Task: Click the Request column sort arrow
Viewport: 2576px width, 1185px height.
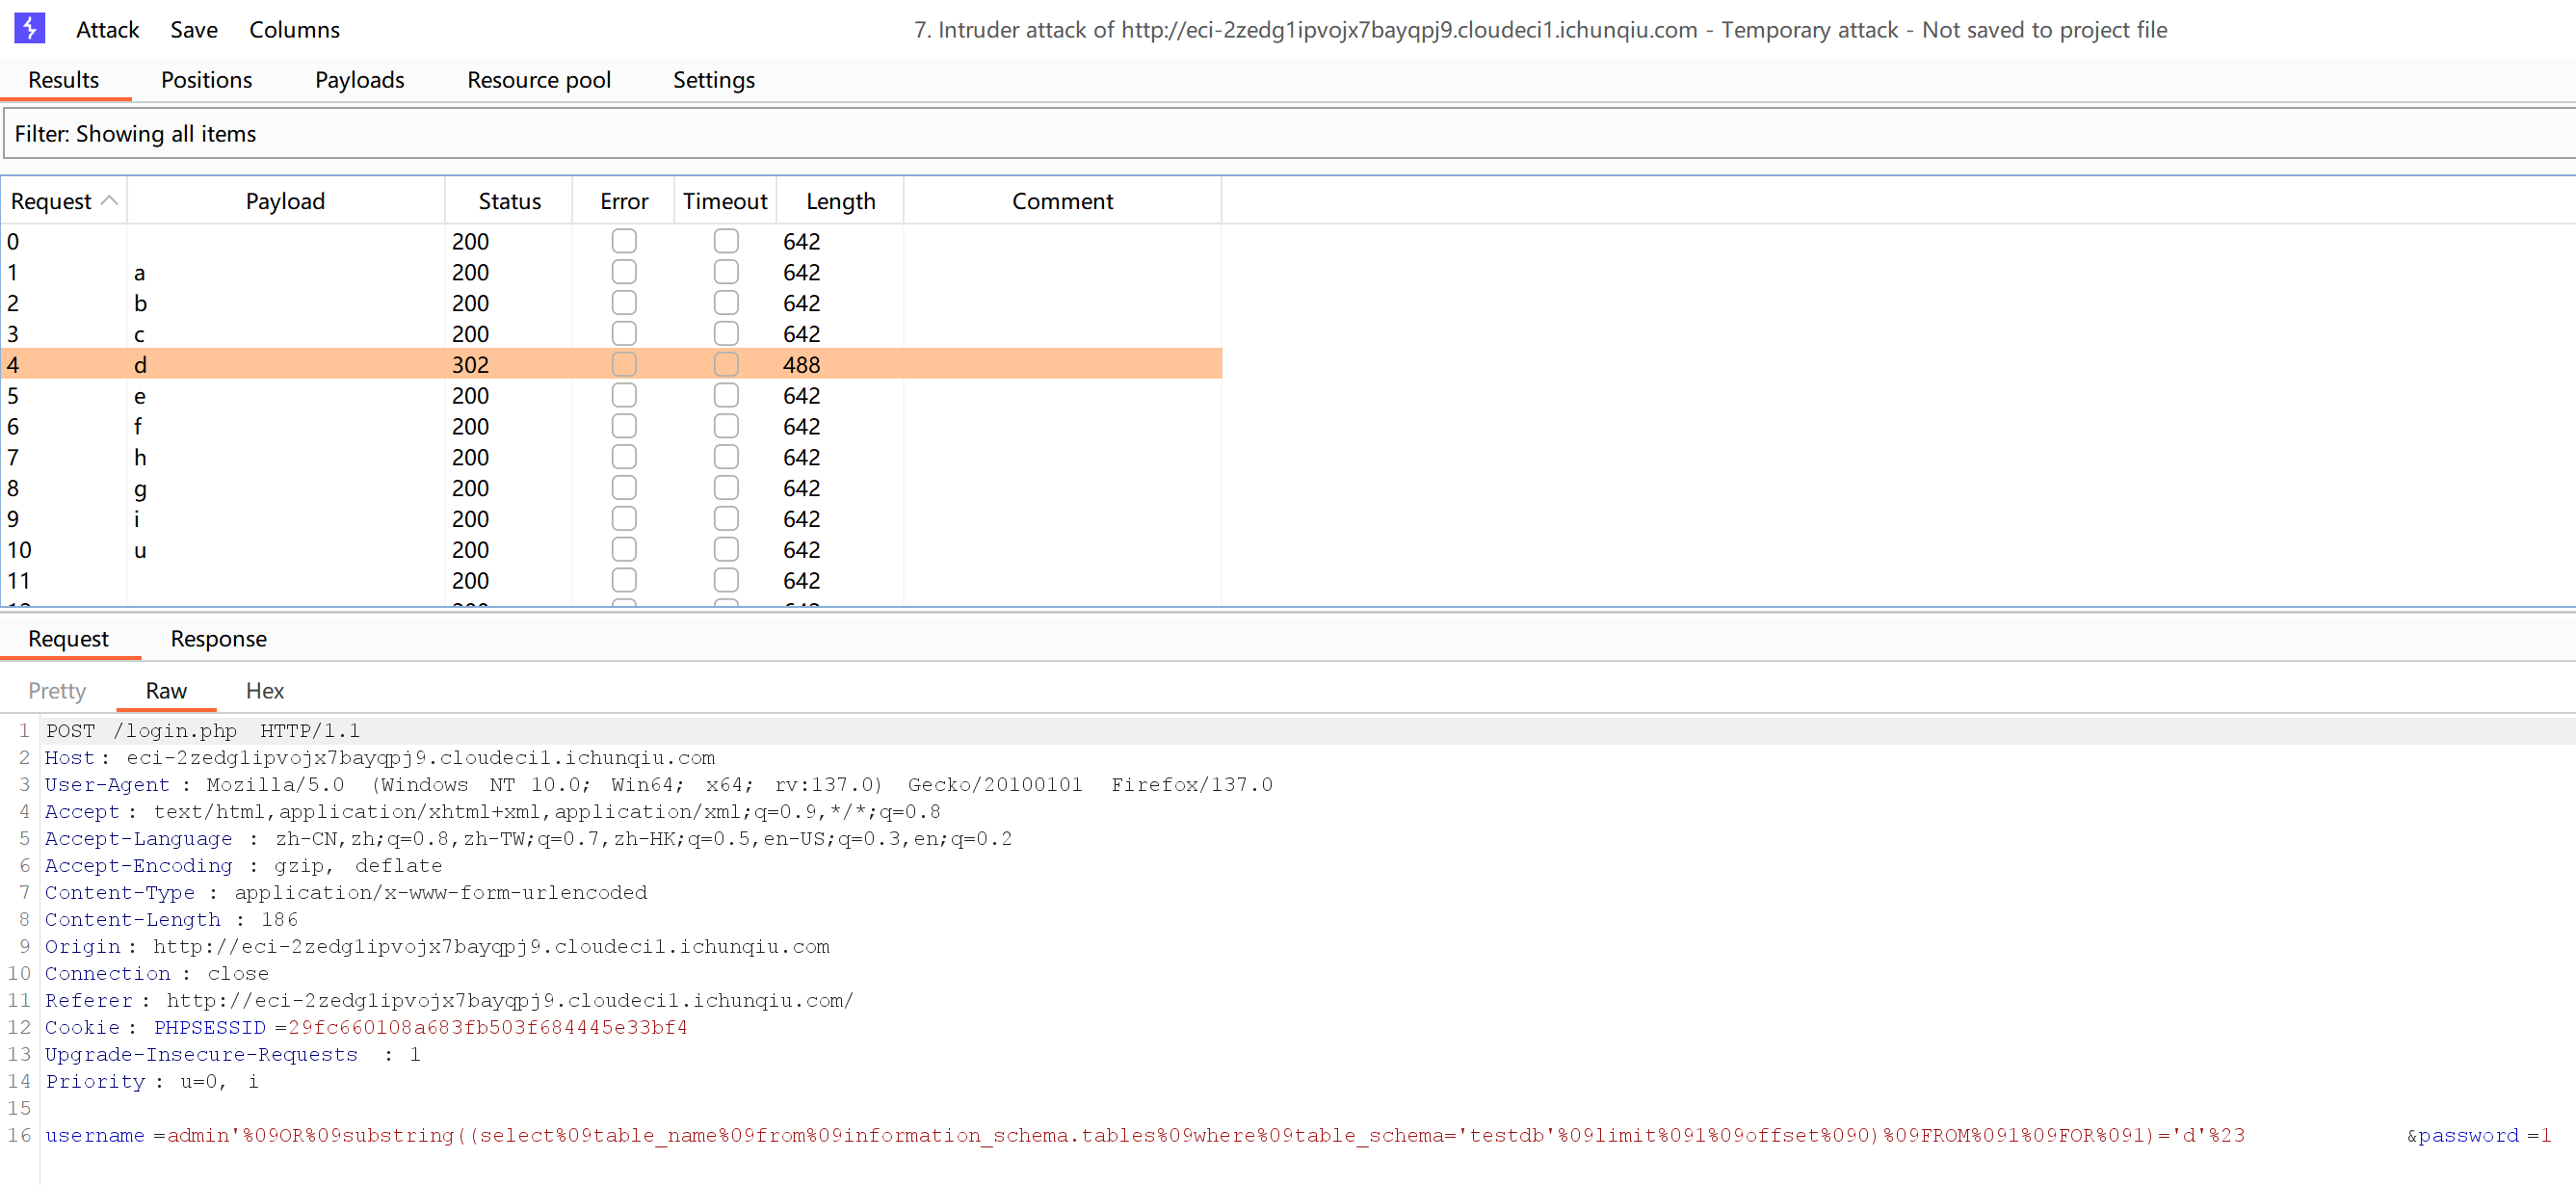Action: pos(110,201)
